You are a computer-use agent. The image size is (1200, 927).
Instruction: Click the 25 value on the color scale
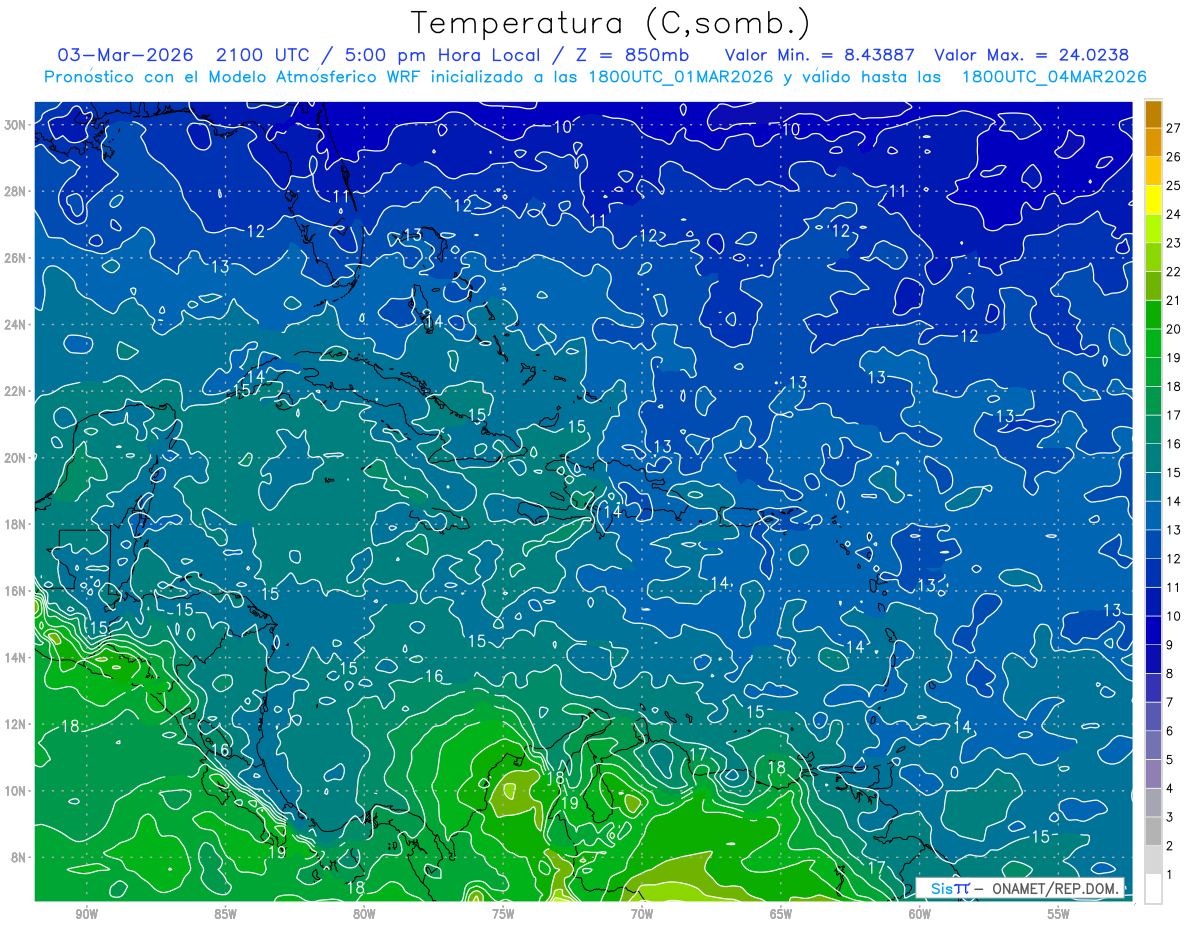[1174, 185]
